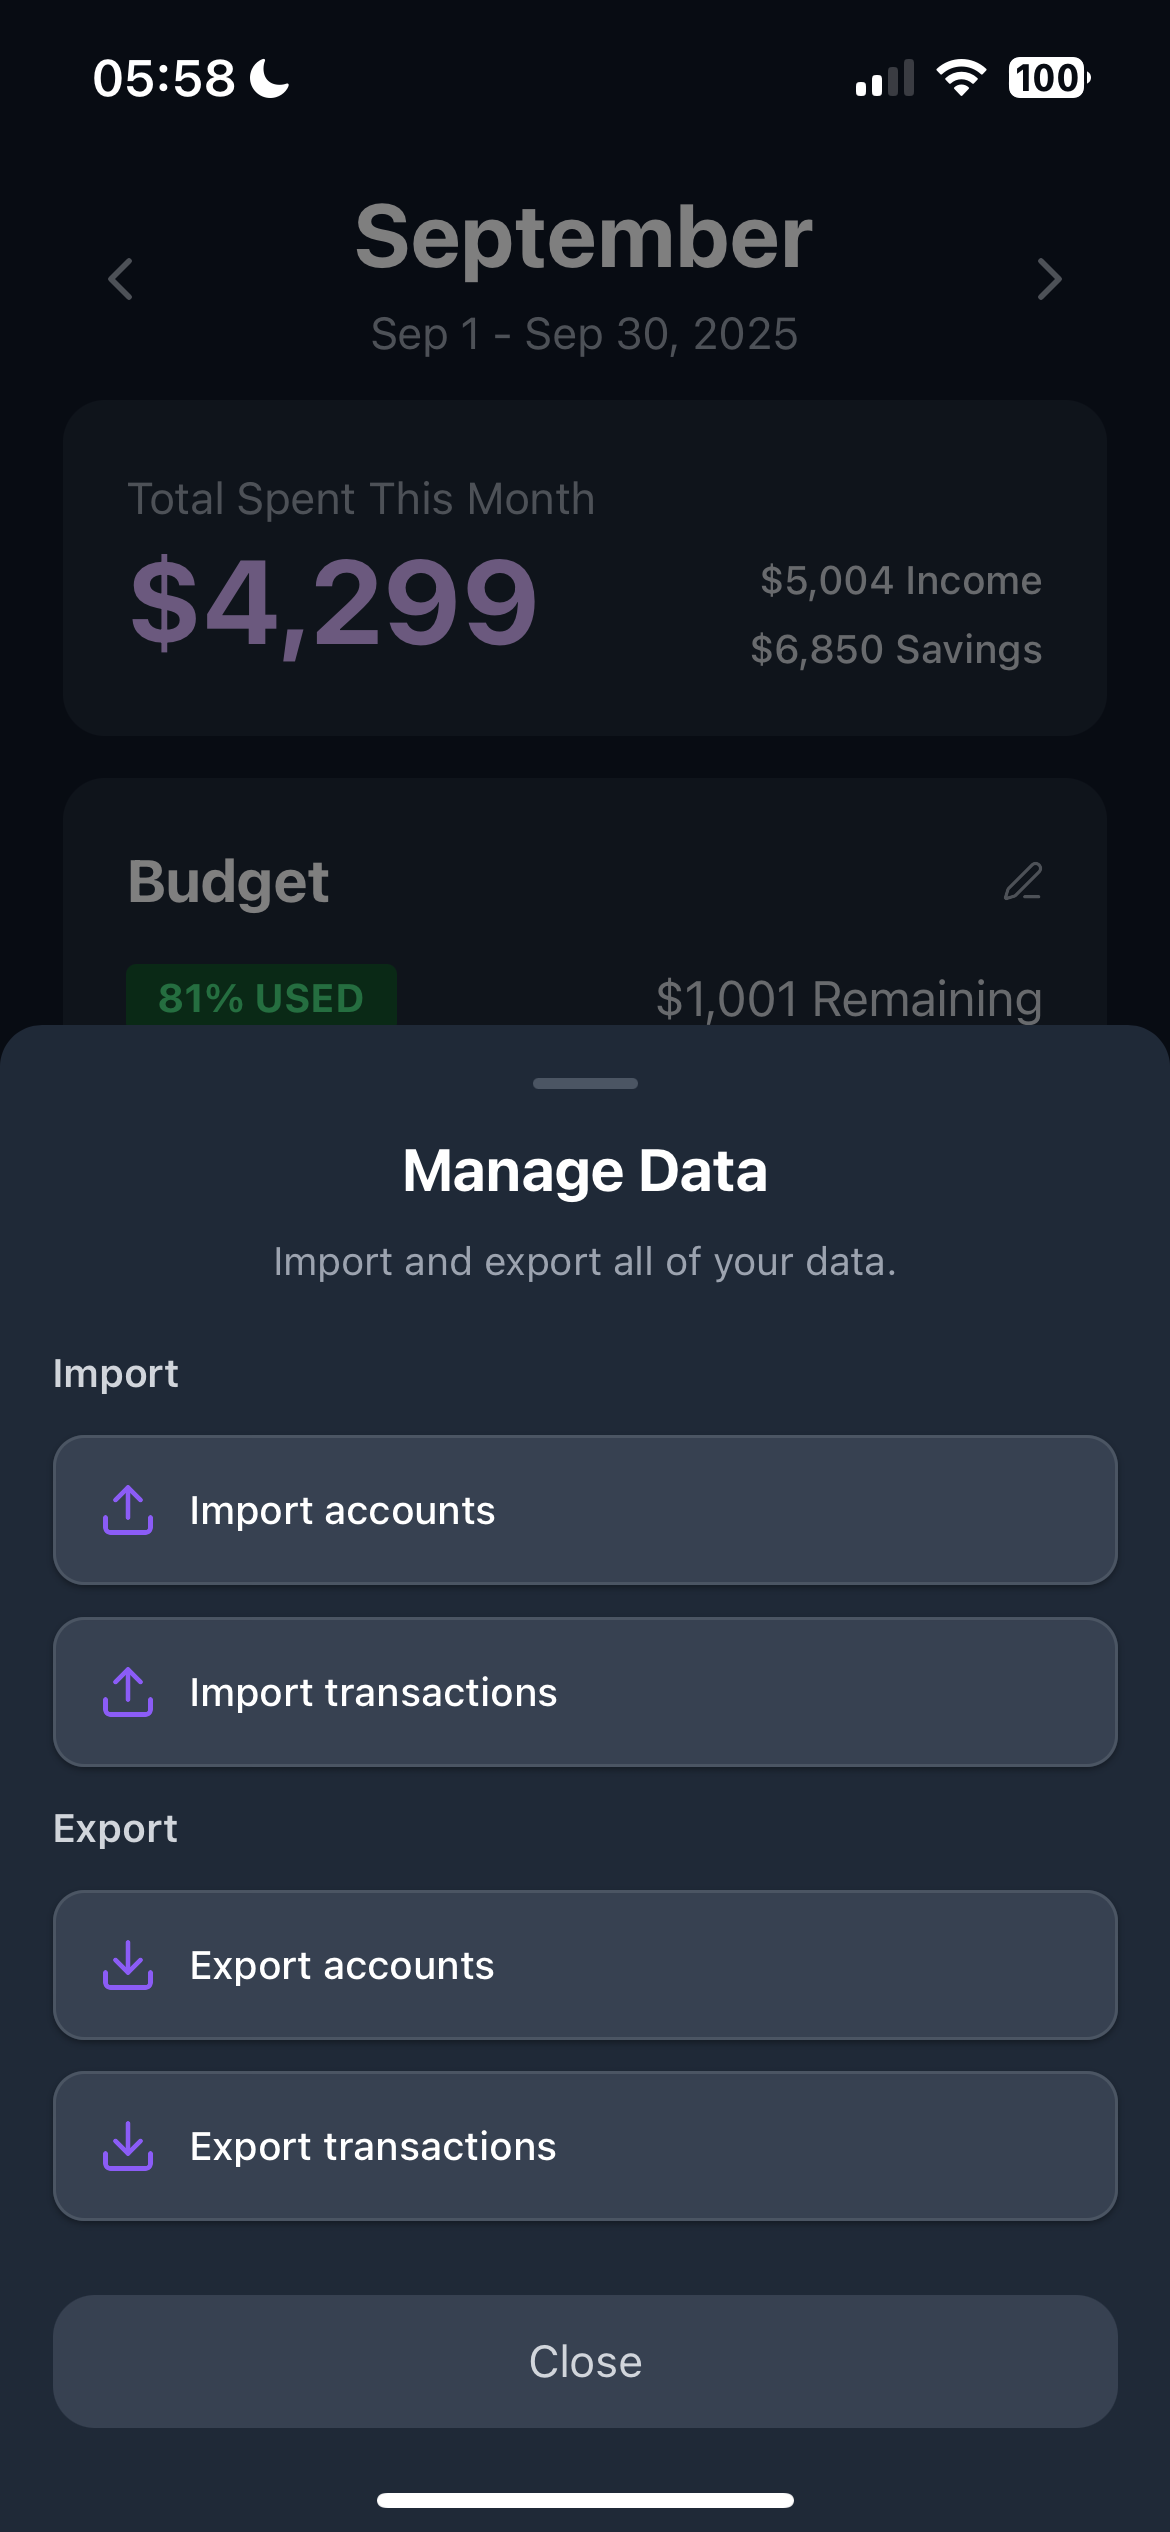Tap the download icon beside Export accounts
This screenshot has height=2532, width=1170.
tap(128, 1965)
